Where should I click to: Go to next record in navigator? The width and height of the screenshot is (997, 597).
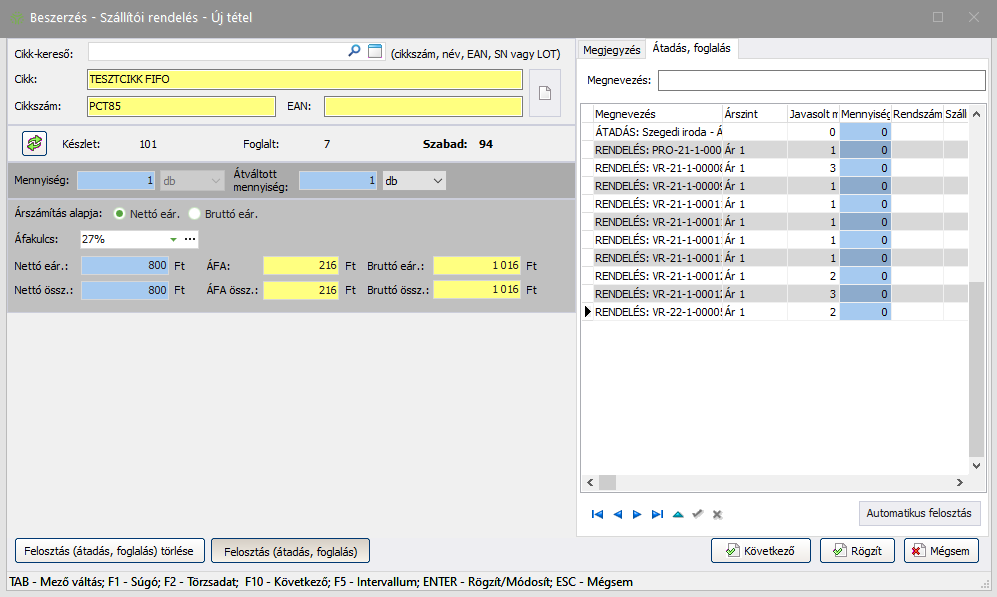click(x=637, y=514)
